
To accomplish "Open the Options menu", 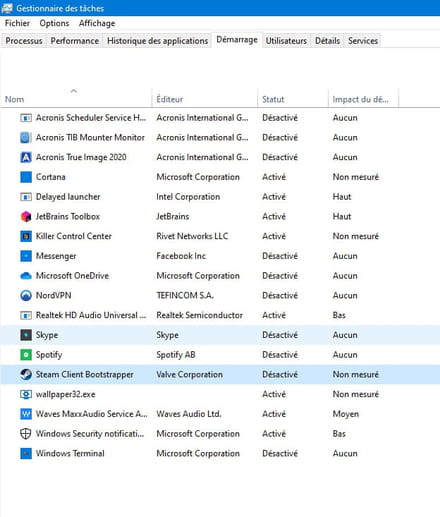I will [x=54, y=23].
